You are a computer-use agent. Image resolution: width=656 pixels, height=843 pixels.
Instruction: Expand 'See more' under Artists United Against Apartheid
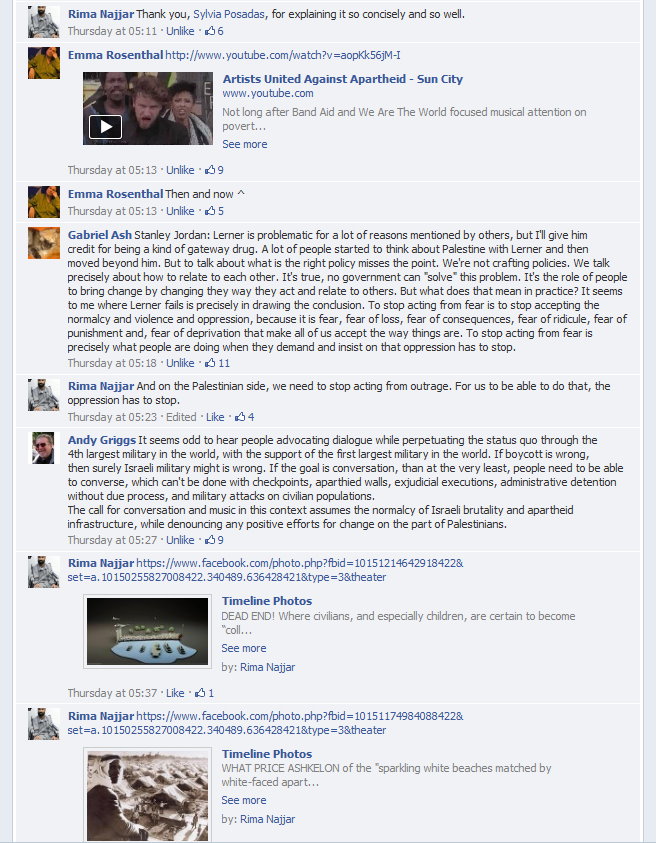click(245, 144)
